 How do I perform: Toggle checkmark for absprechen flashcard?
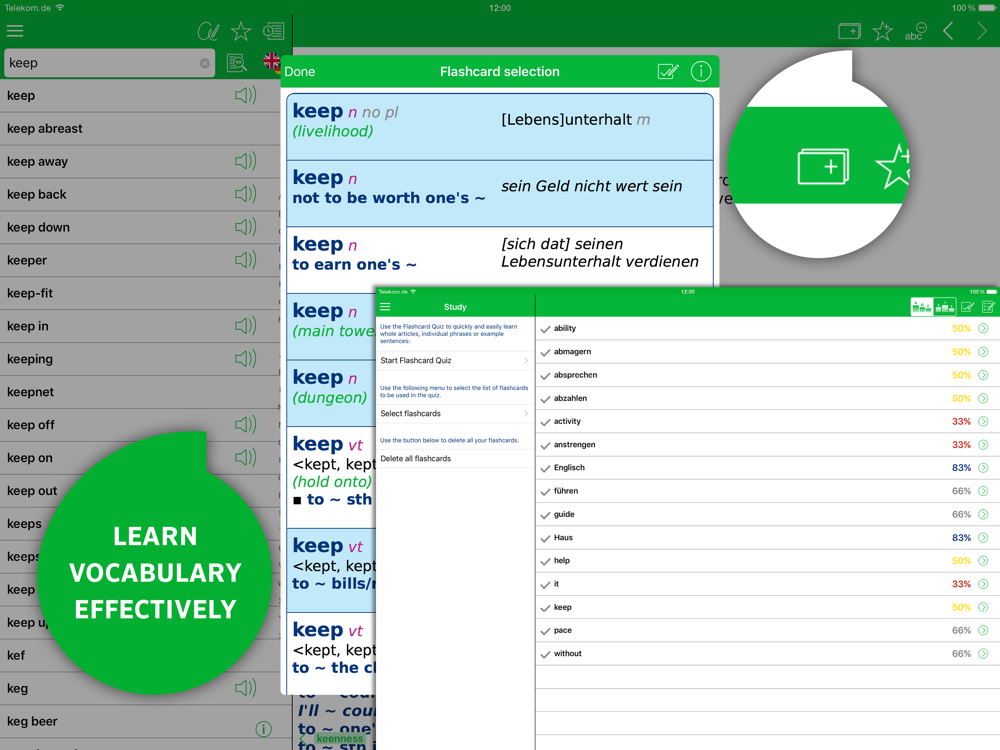[x=545, y=376]
